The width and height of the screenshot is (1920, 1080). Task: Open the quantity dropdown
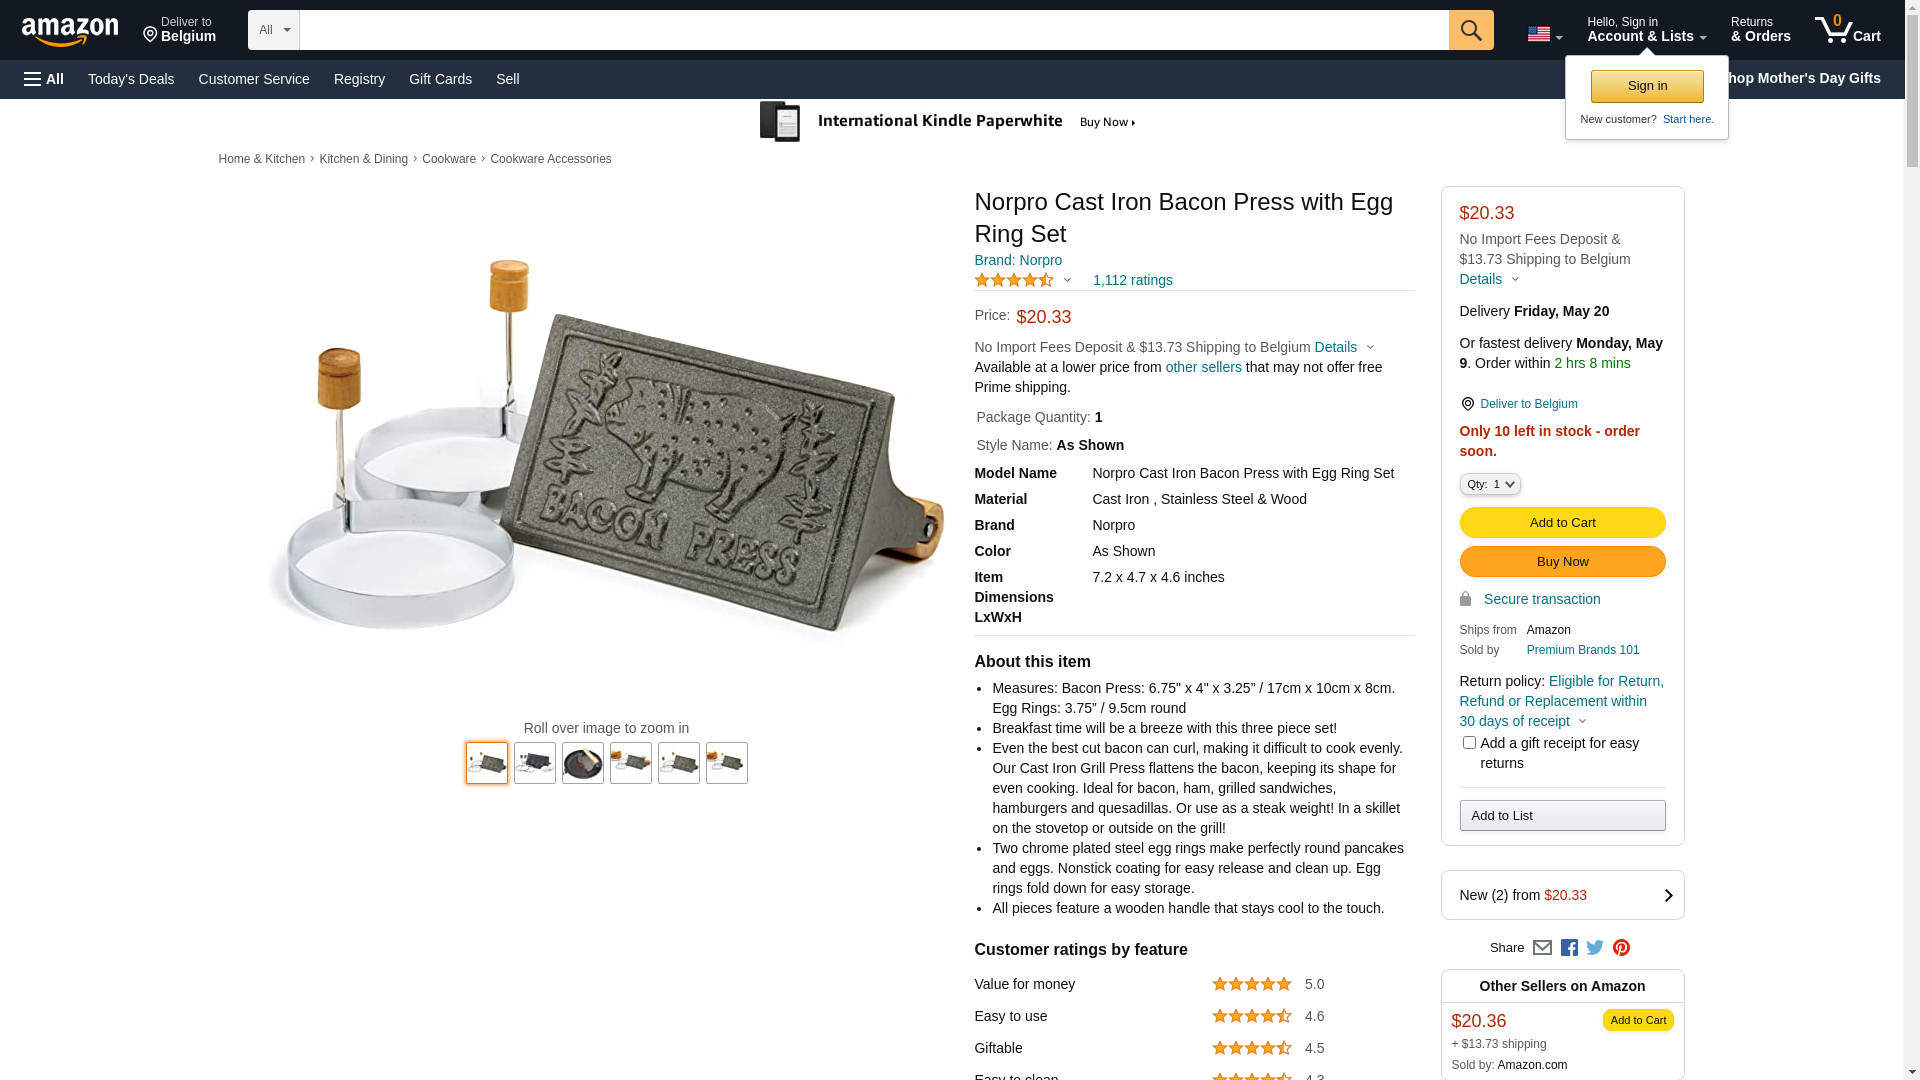(1490, 484)
